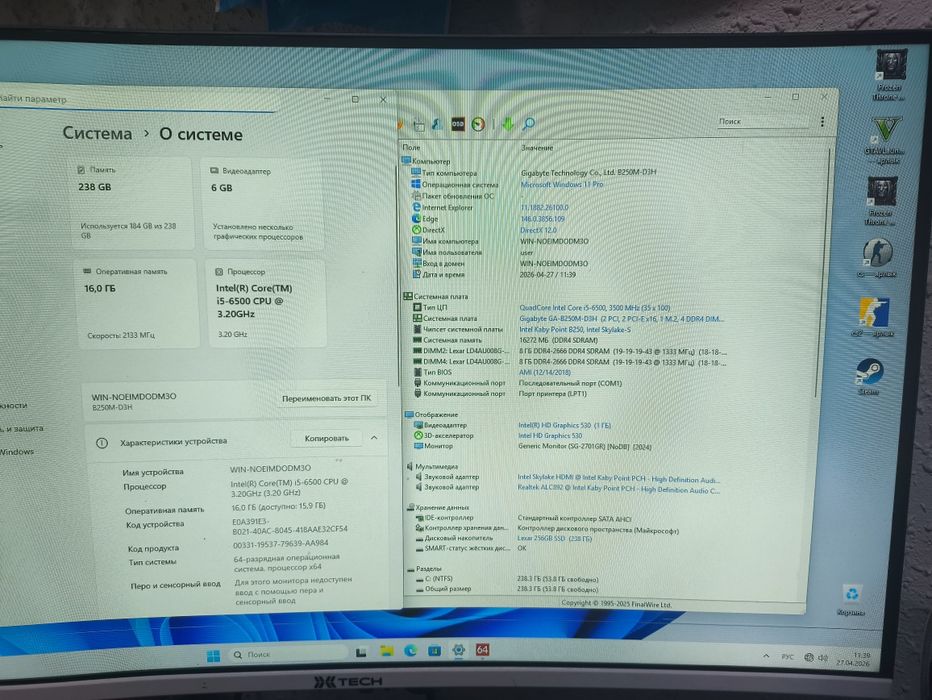Open the Корзина recycle bin icon

click(x=852, y=599)
